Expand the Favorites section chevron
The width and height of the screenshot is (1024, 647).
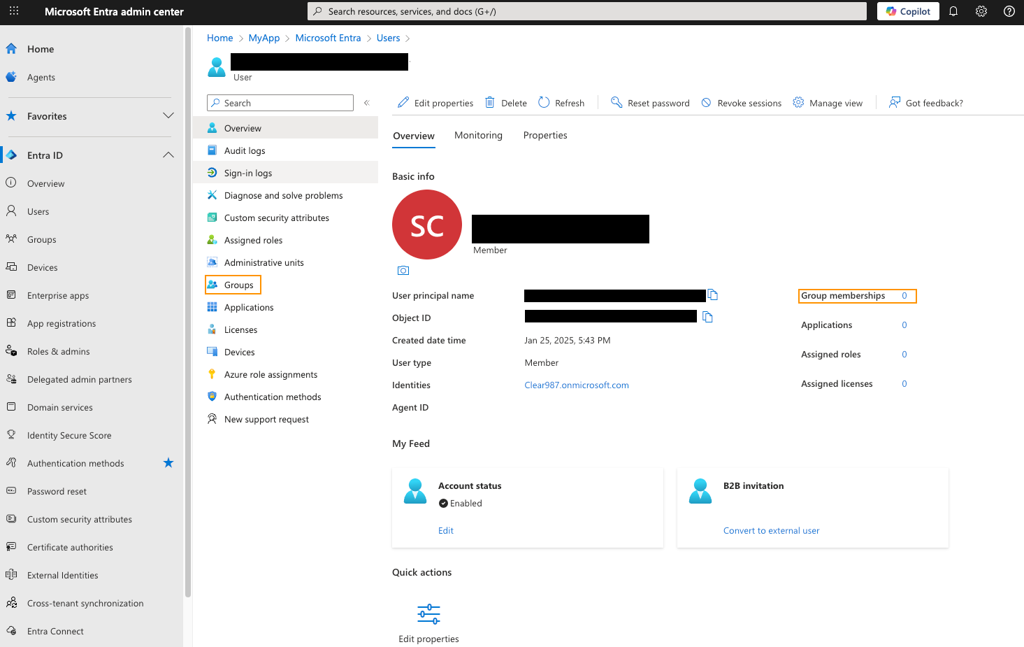pyautogui.click(x=168, y=116)
